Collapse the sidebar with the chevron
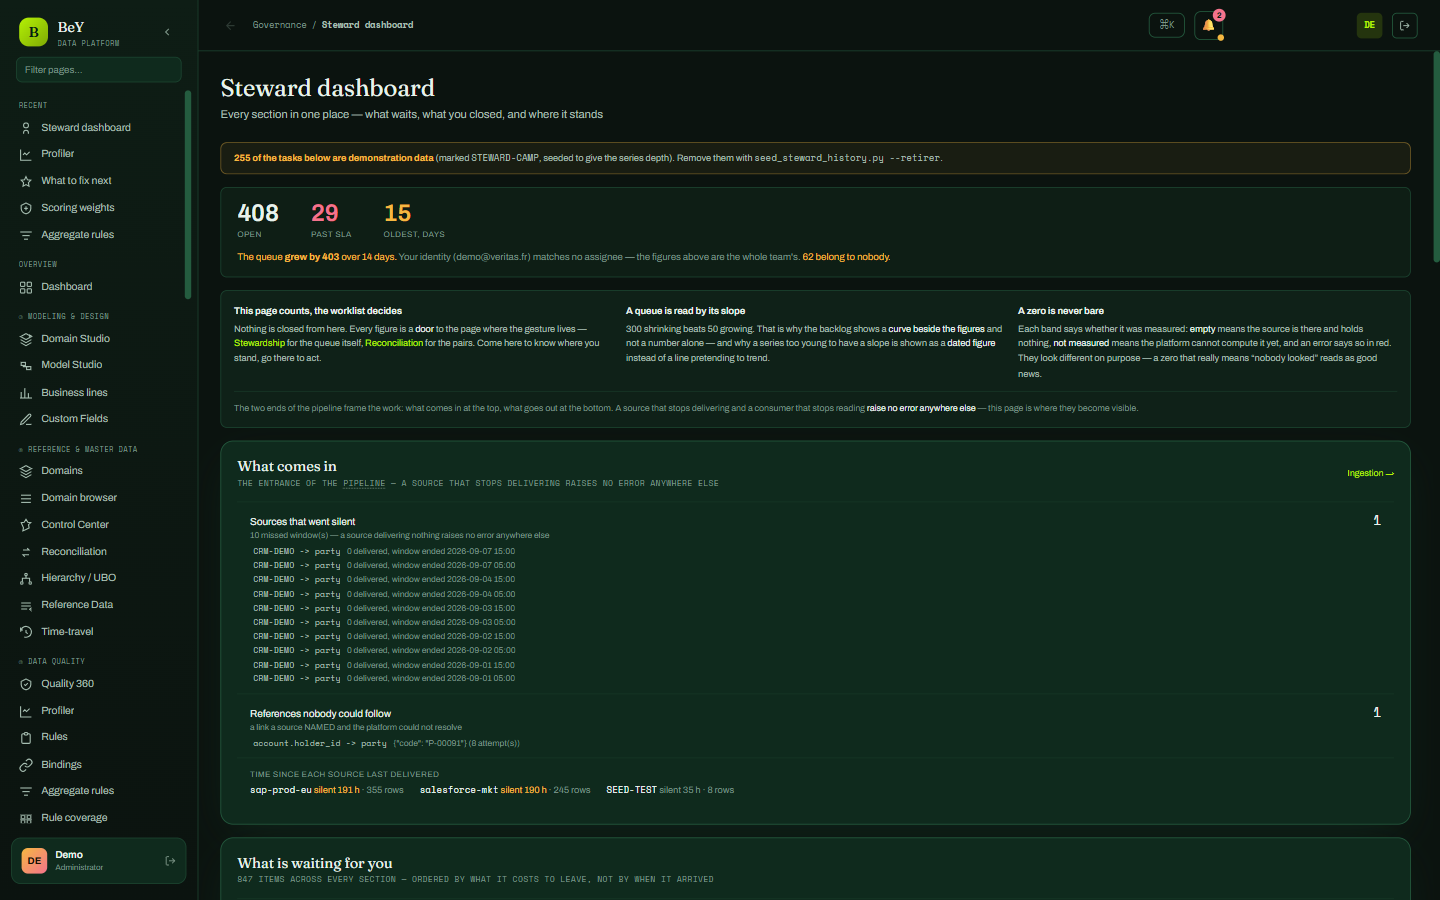Image resolution: width=1440 pixels, height=900 pixels. 167,32
